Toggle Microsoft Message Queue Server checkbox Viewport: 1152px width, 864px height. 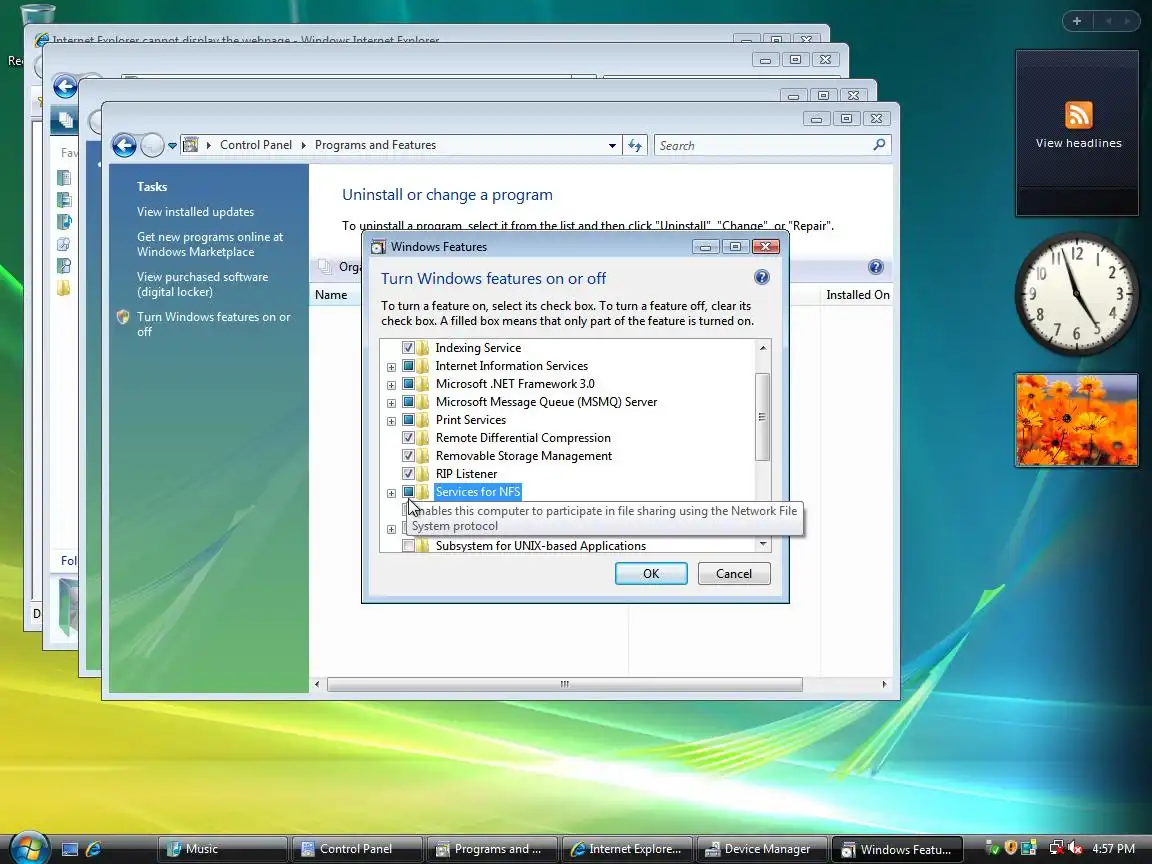[x=408, y=402]
